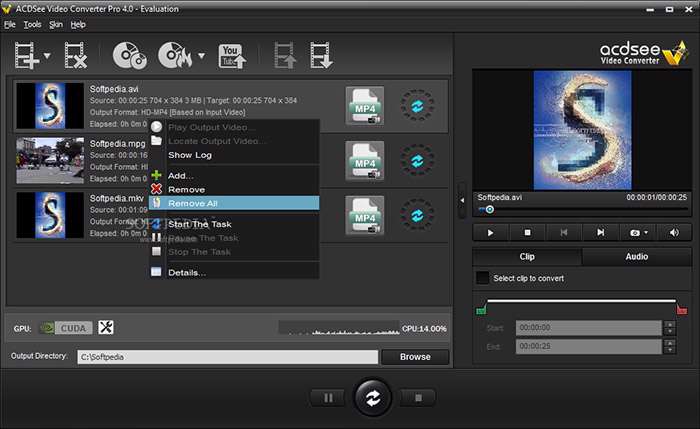This screenshot has height=429, width=700.
Task: Switch to the Audio tab
Action: click(x=636, y=256)
